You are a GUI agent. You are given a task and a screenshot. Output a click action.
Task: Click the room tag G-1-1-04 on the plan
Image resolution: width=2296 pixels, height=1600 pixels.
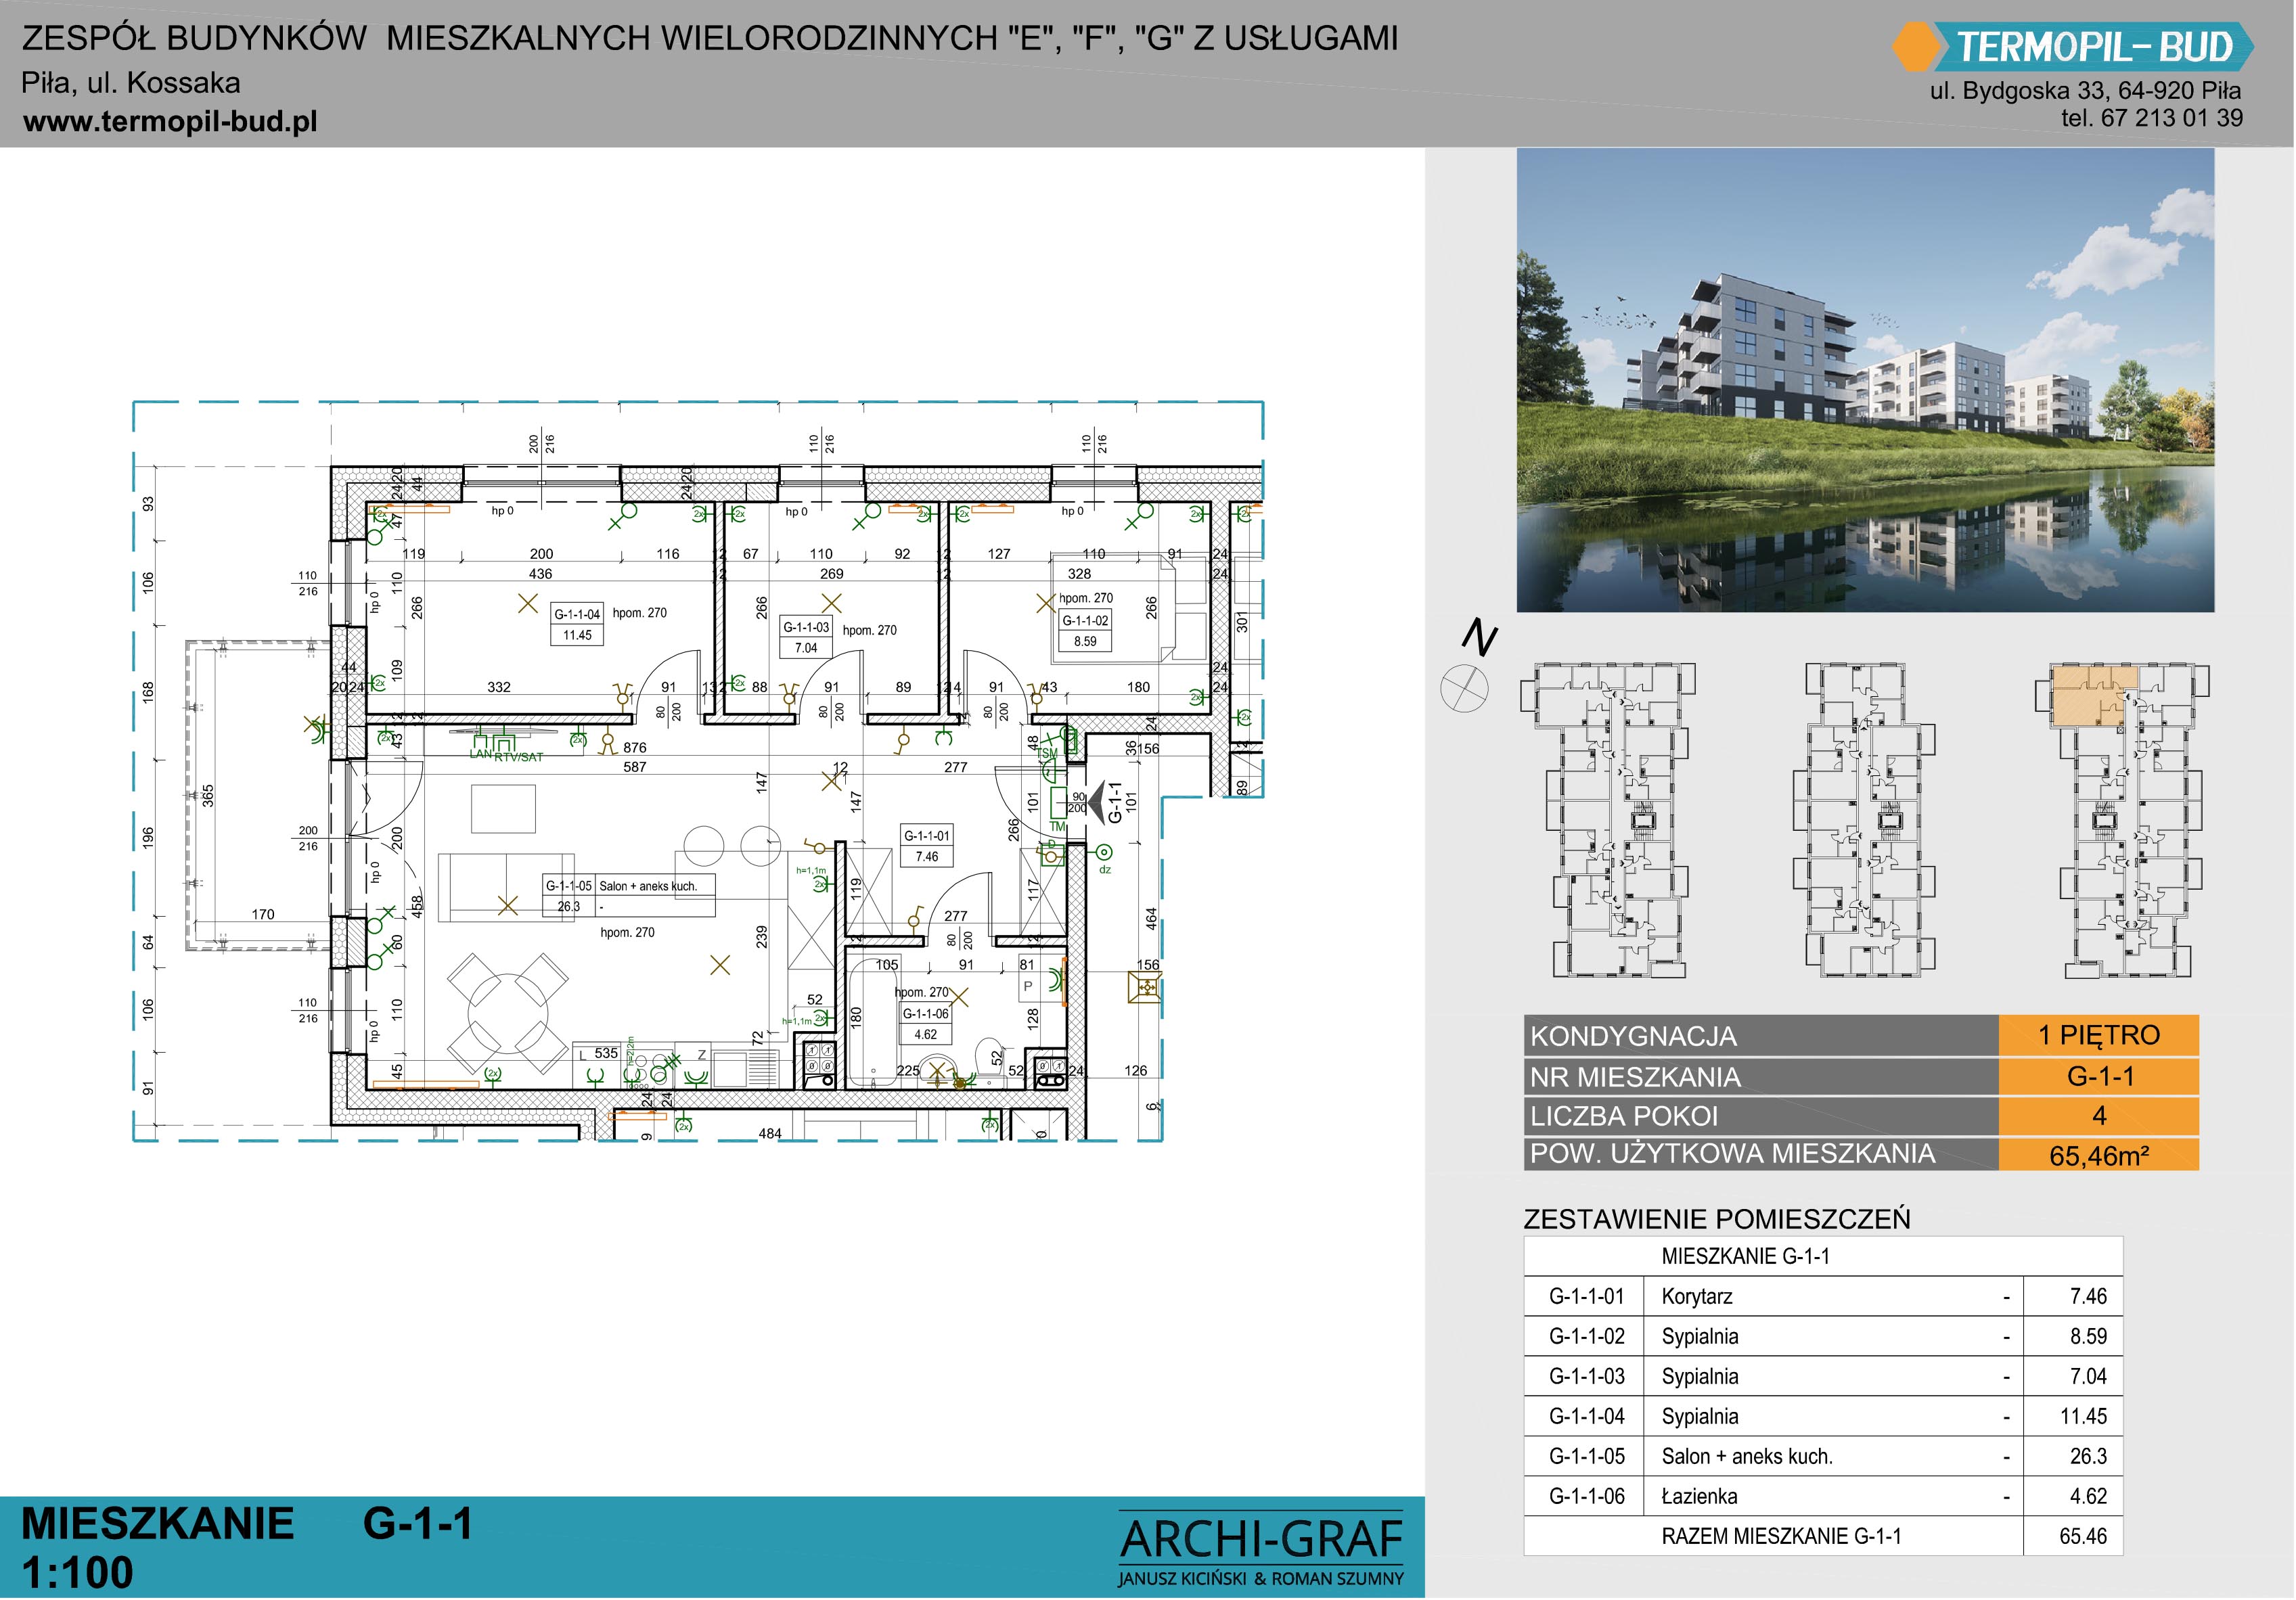click(577, 624)
